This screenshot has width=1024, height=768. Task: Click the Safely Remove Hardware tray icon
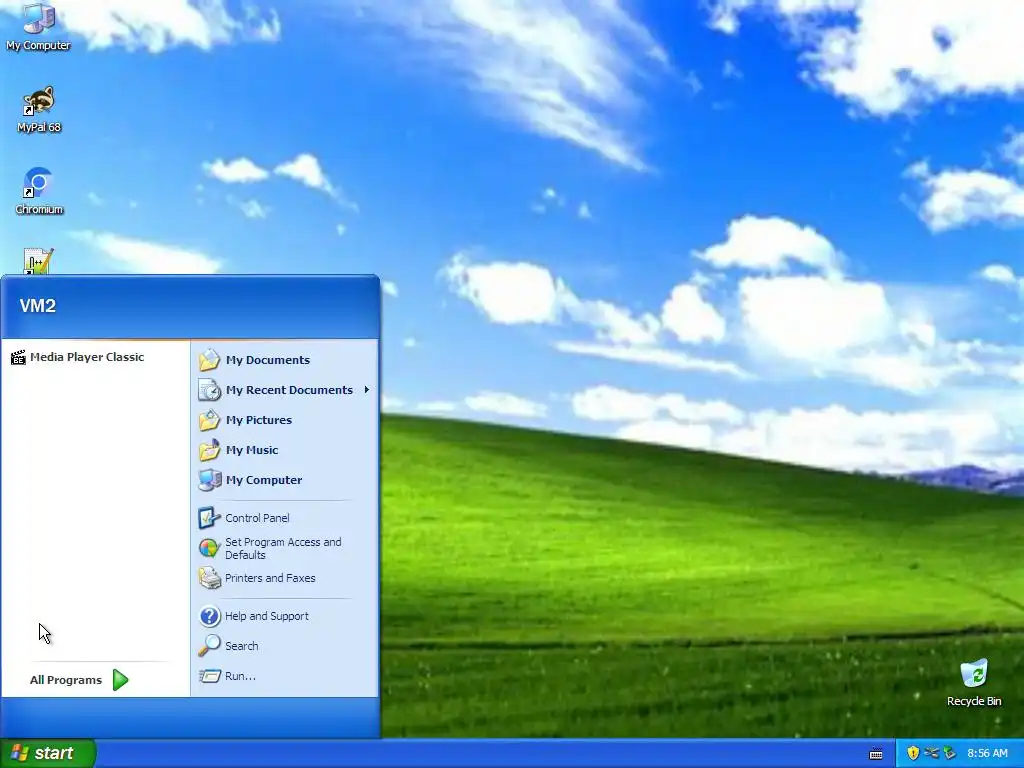[949, 753]
